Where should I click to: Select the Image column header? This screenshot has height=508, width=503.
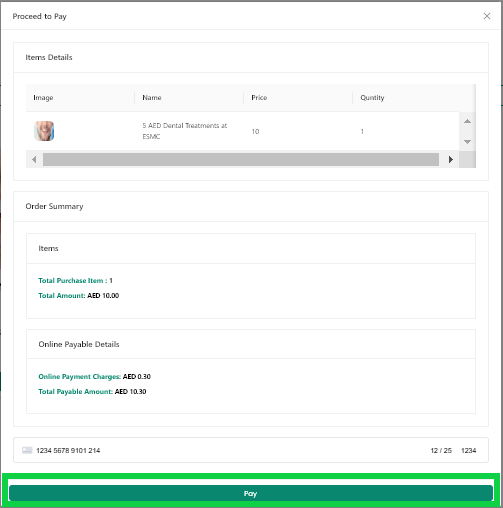tap(43, 98)
